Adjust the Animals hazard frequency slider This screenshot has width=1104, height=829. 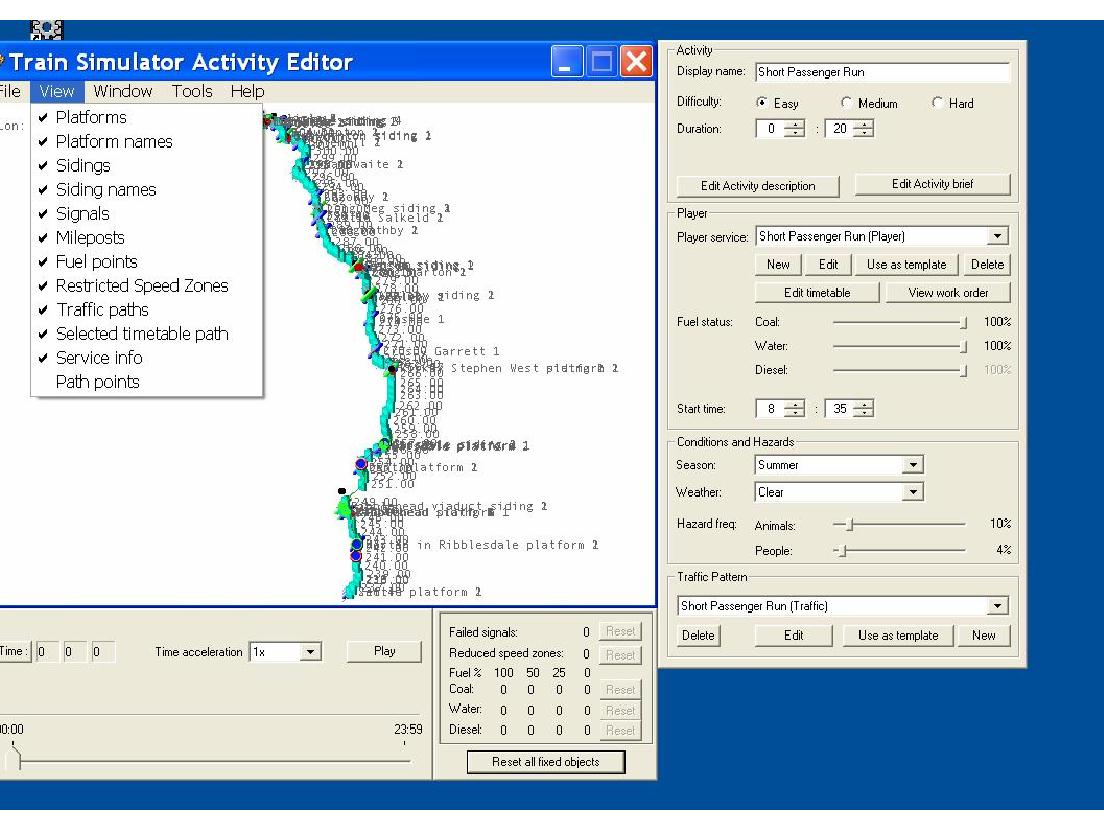[850, 524]
